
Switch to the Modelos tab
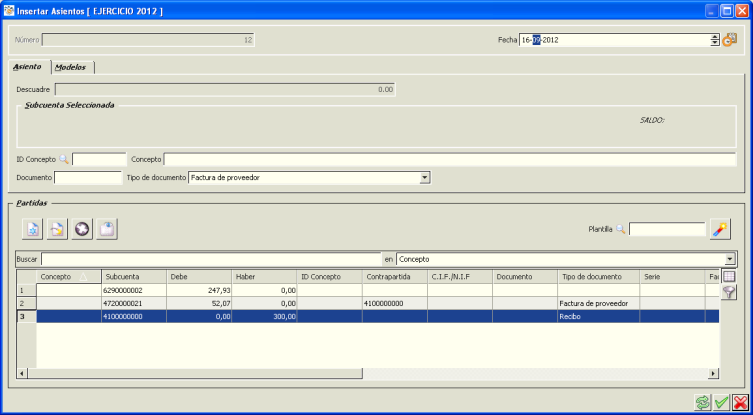coord(71,67)
